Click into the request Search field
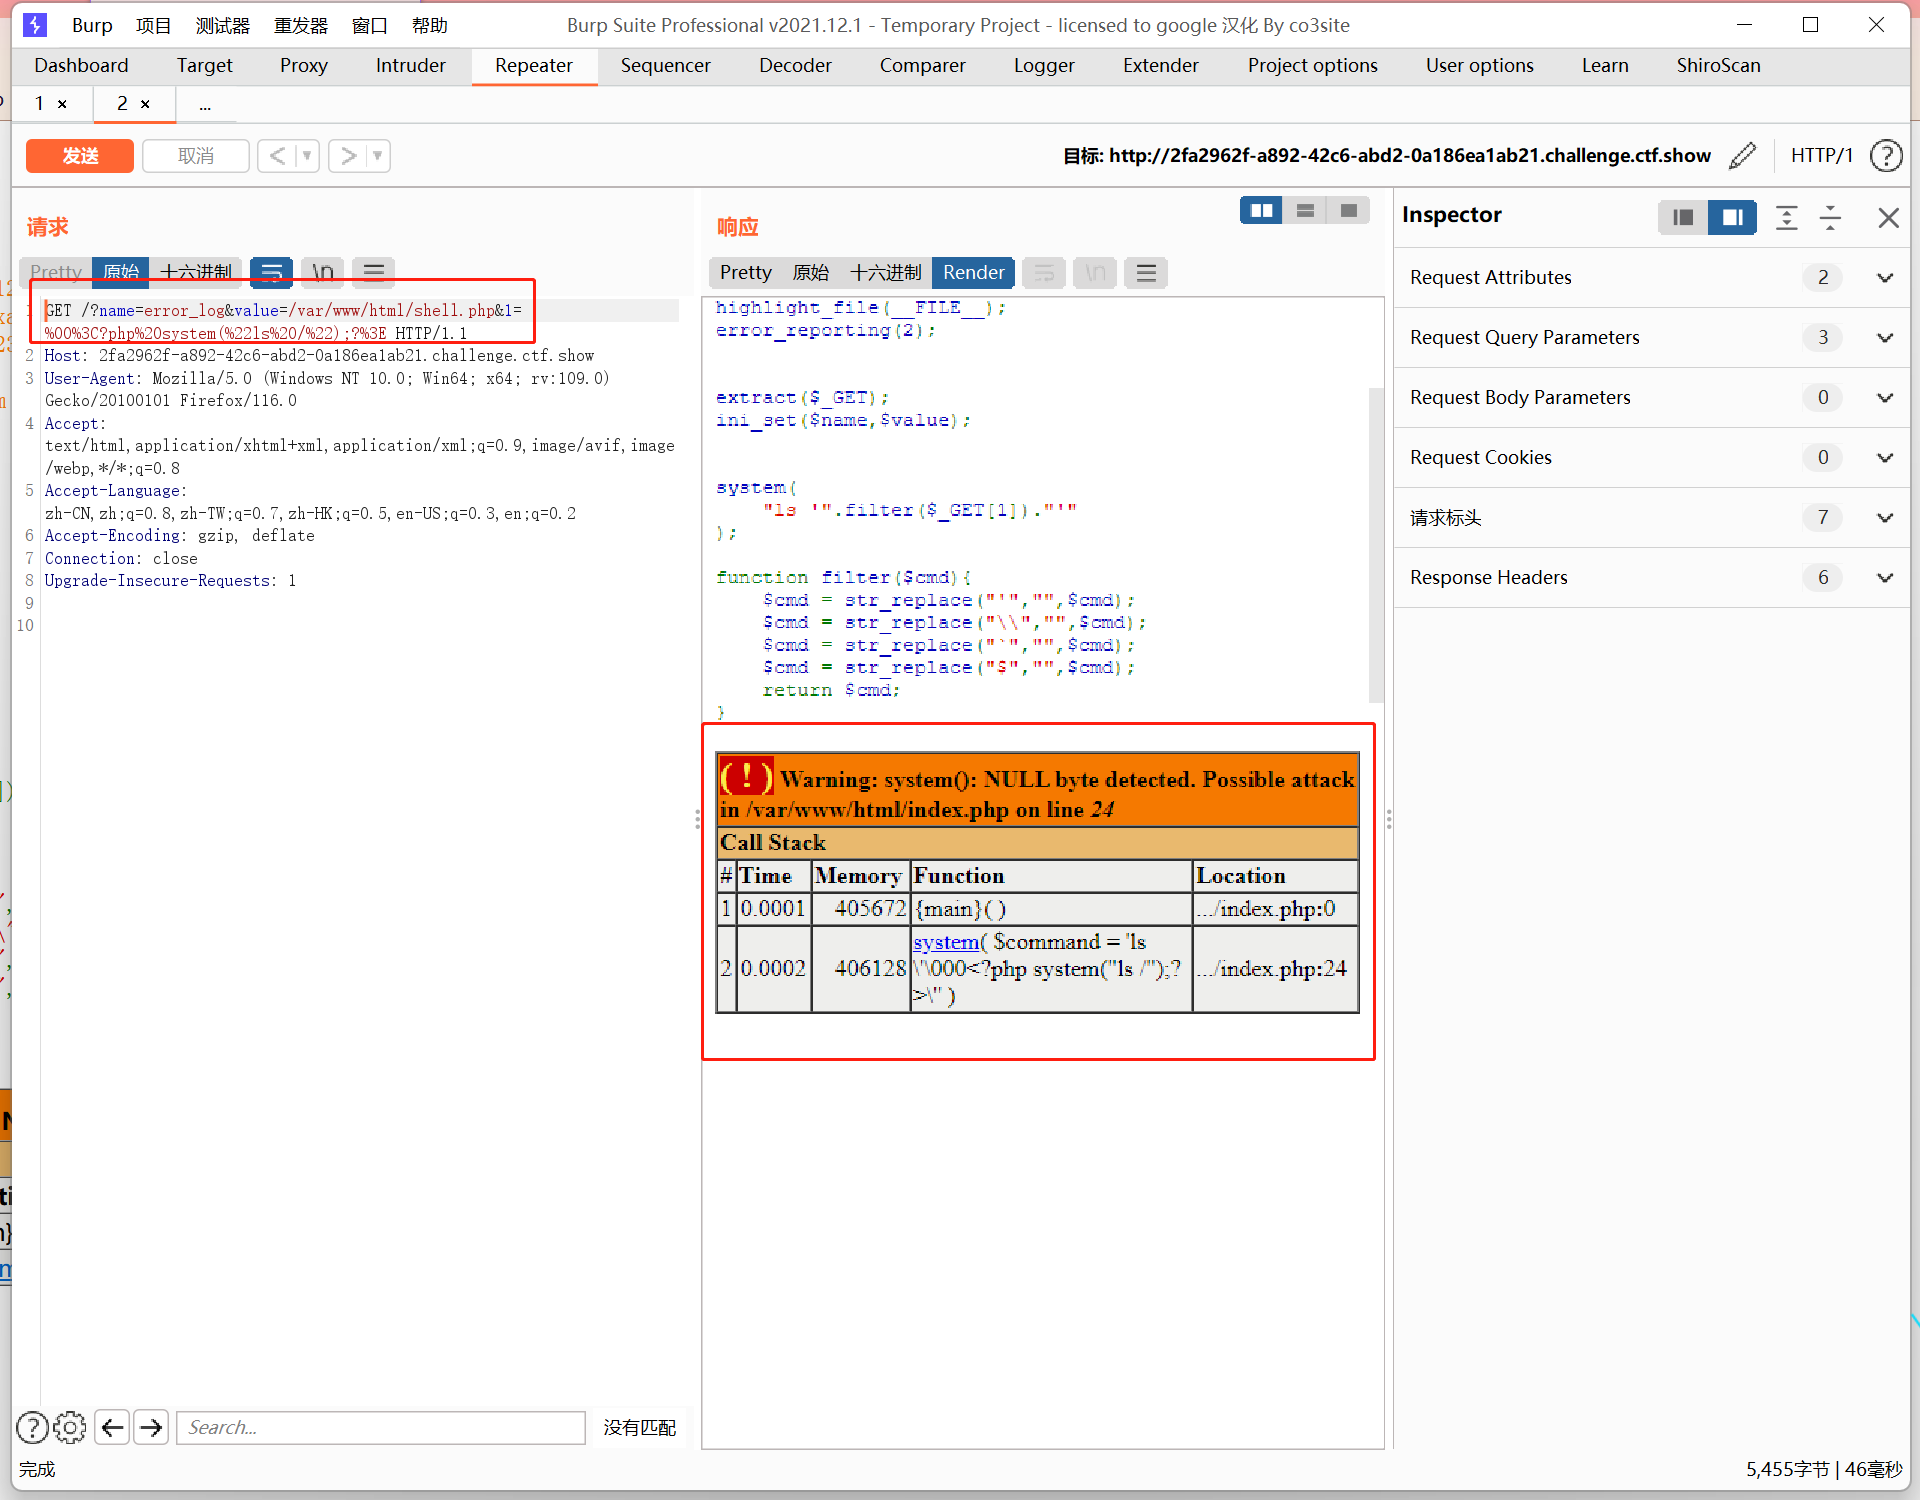 (381, 1427)
